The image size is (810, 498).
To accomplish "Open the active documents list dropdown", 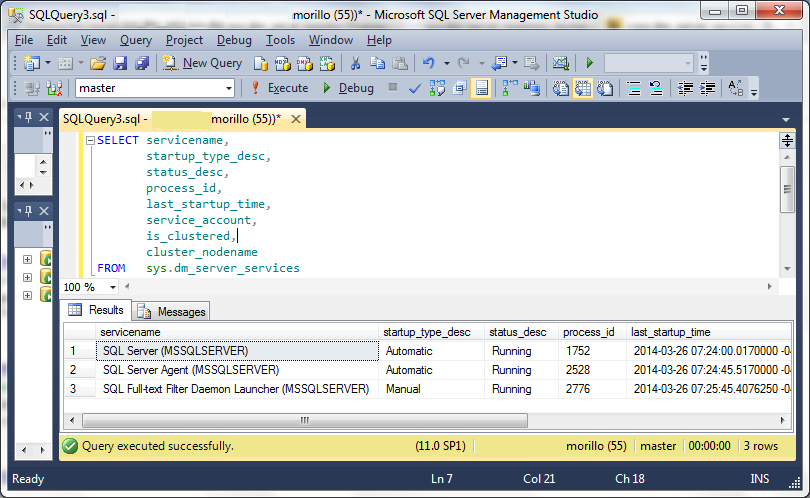I will pyautogui.click(x=786, y=119).
